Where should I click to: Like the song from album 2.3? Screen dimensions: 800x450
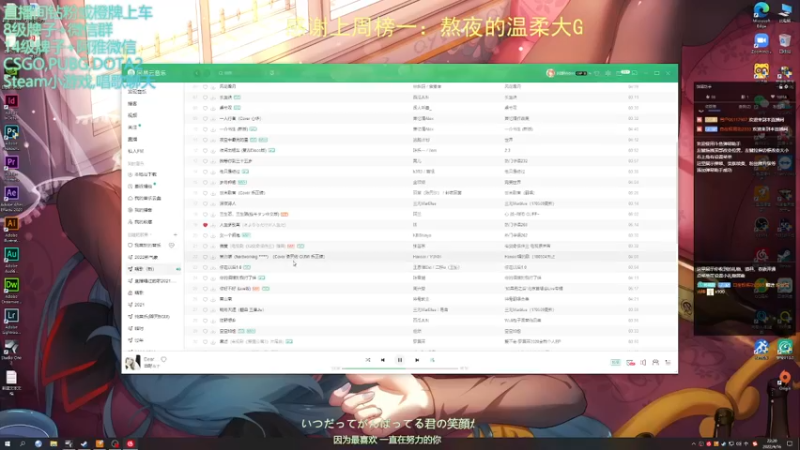[205, 151]
